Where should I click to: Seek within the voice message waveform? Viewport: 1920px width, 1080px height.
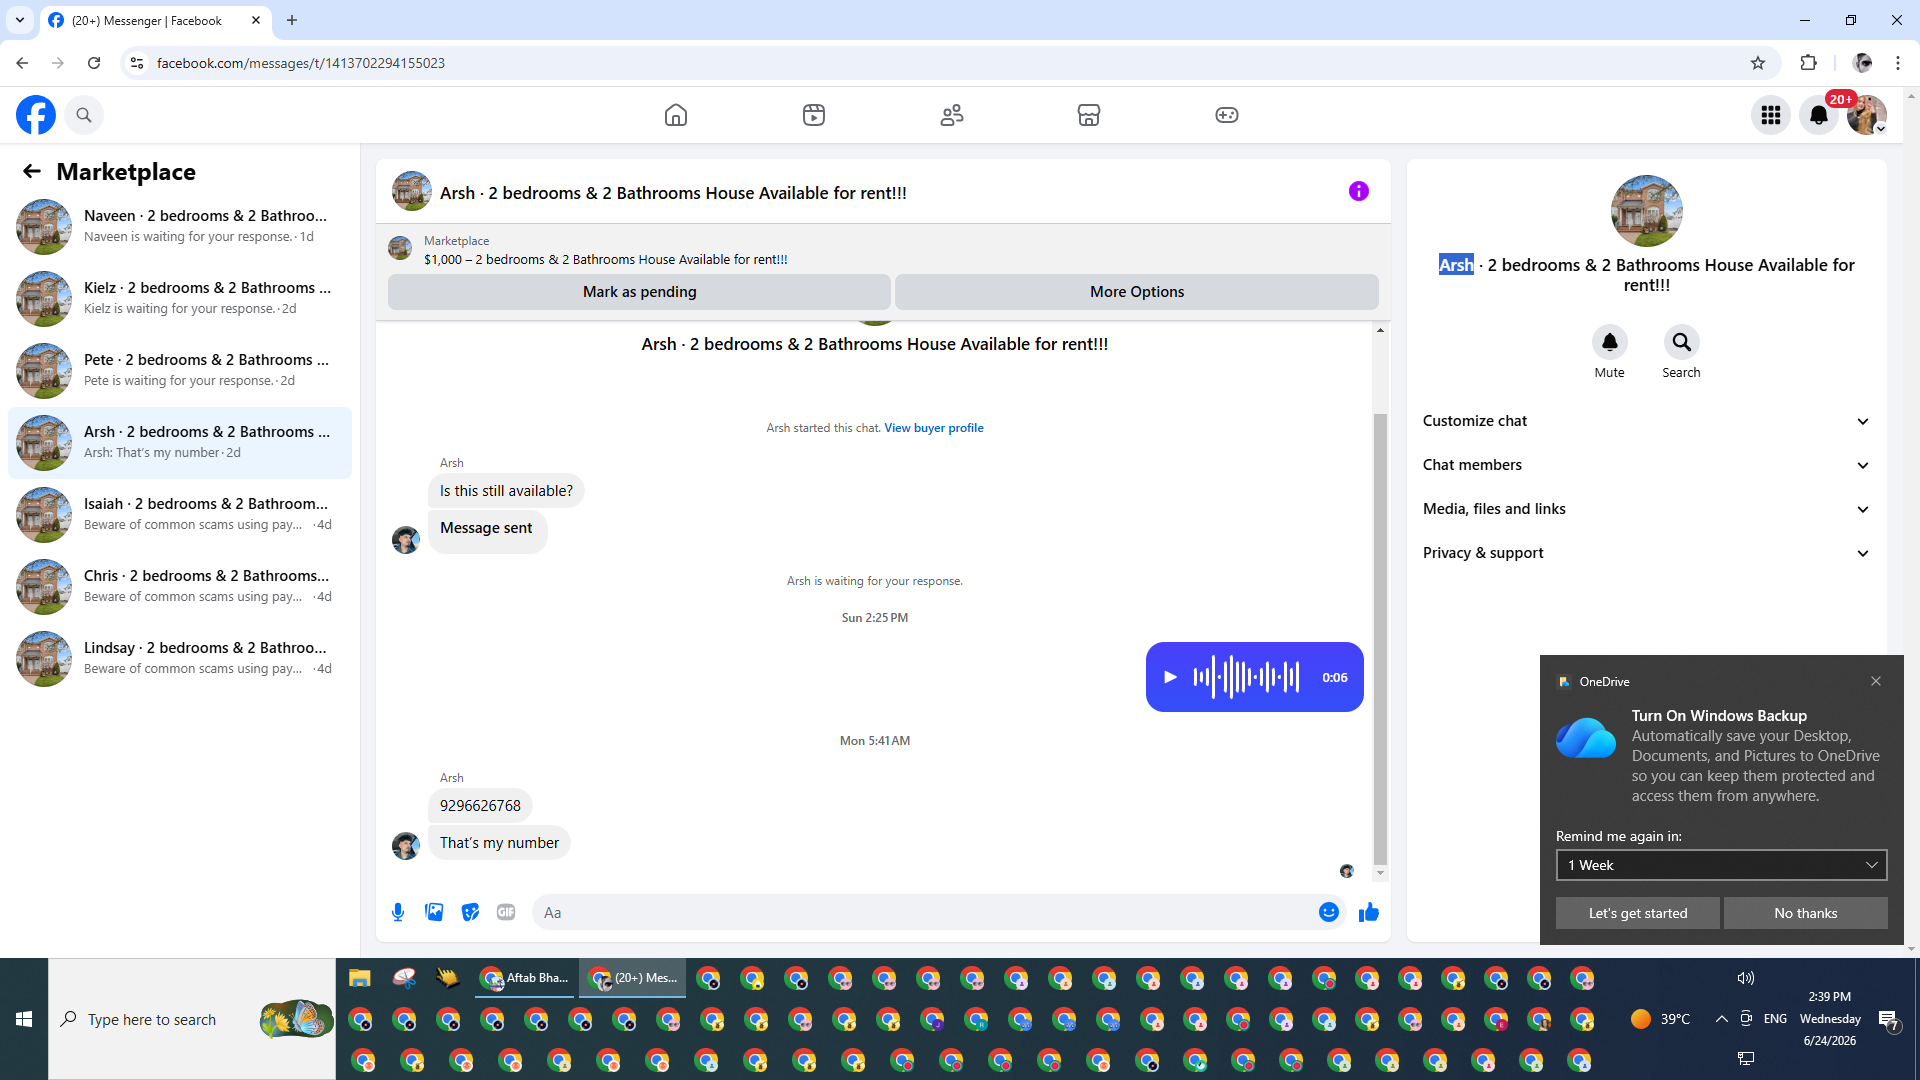pos(1246,677)
